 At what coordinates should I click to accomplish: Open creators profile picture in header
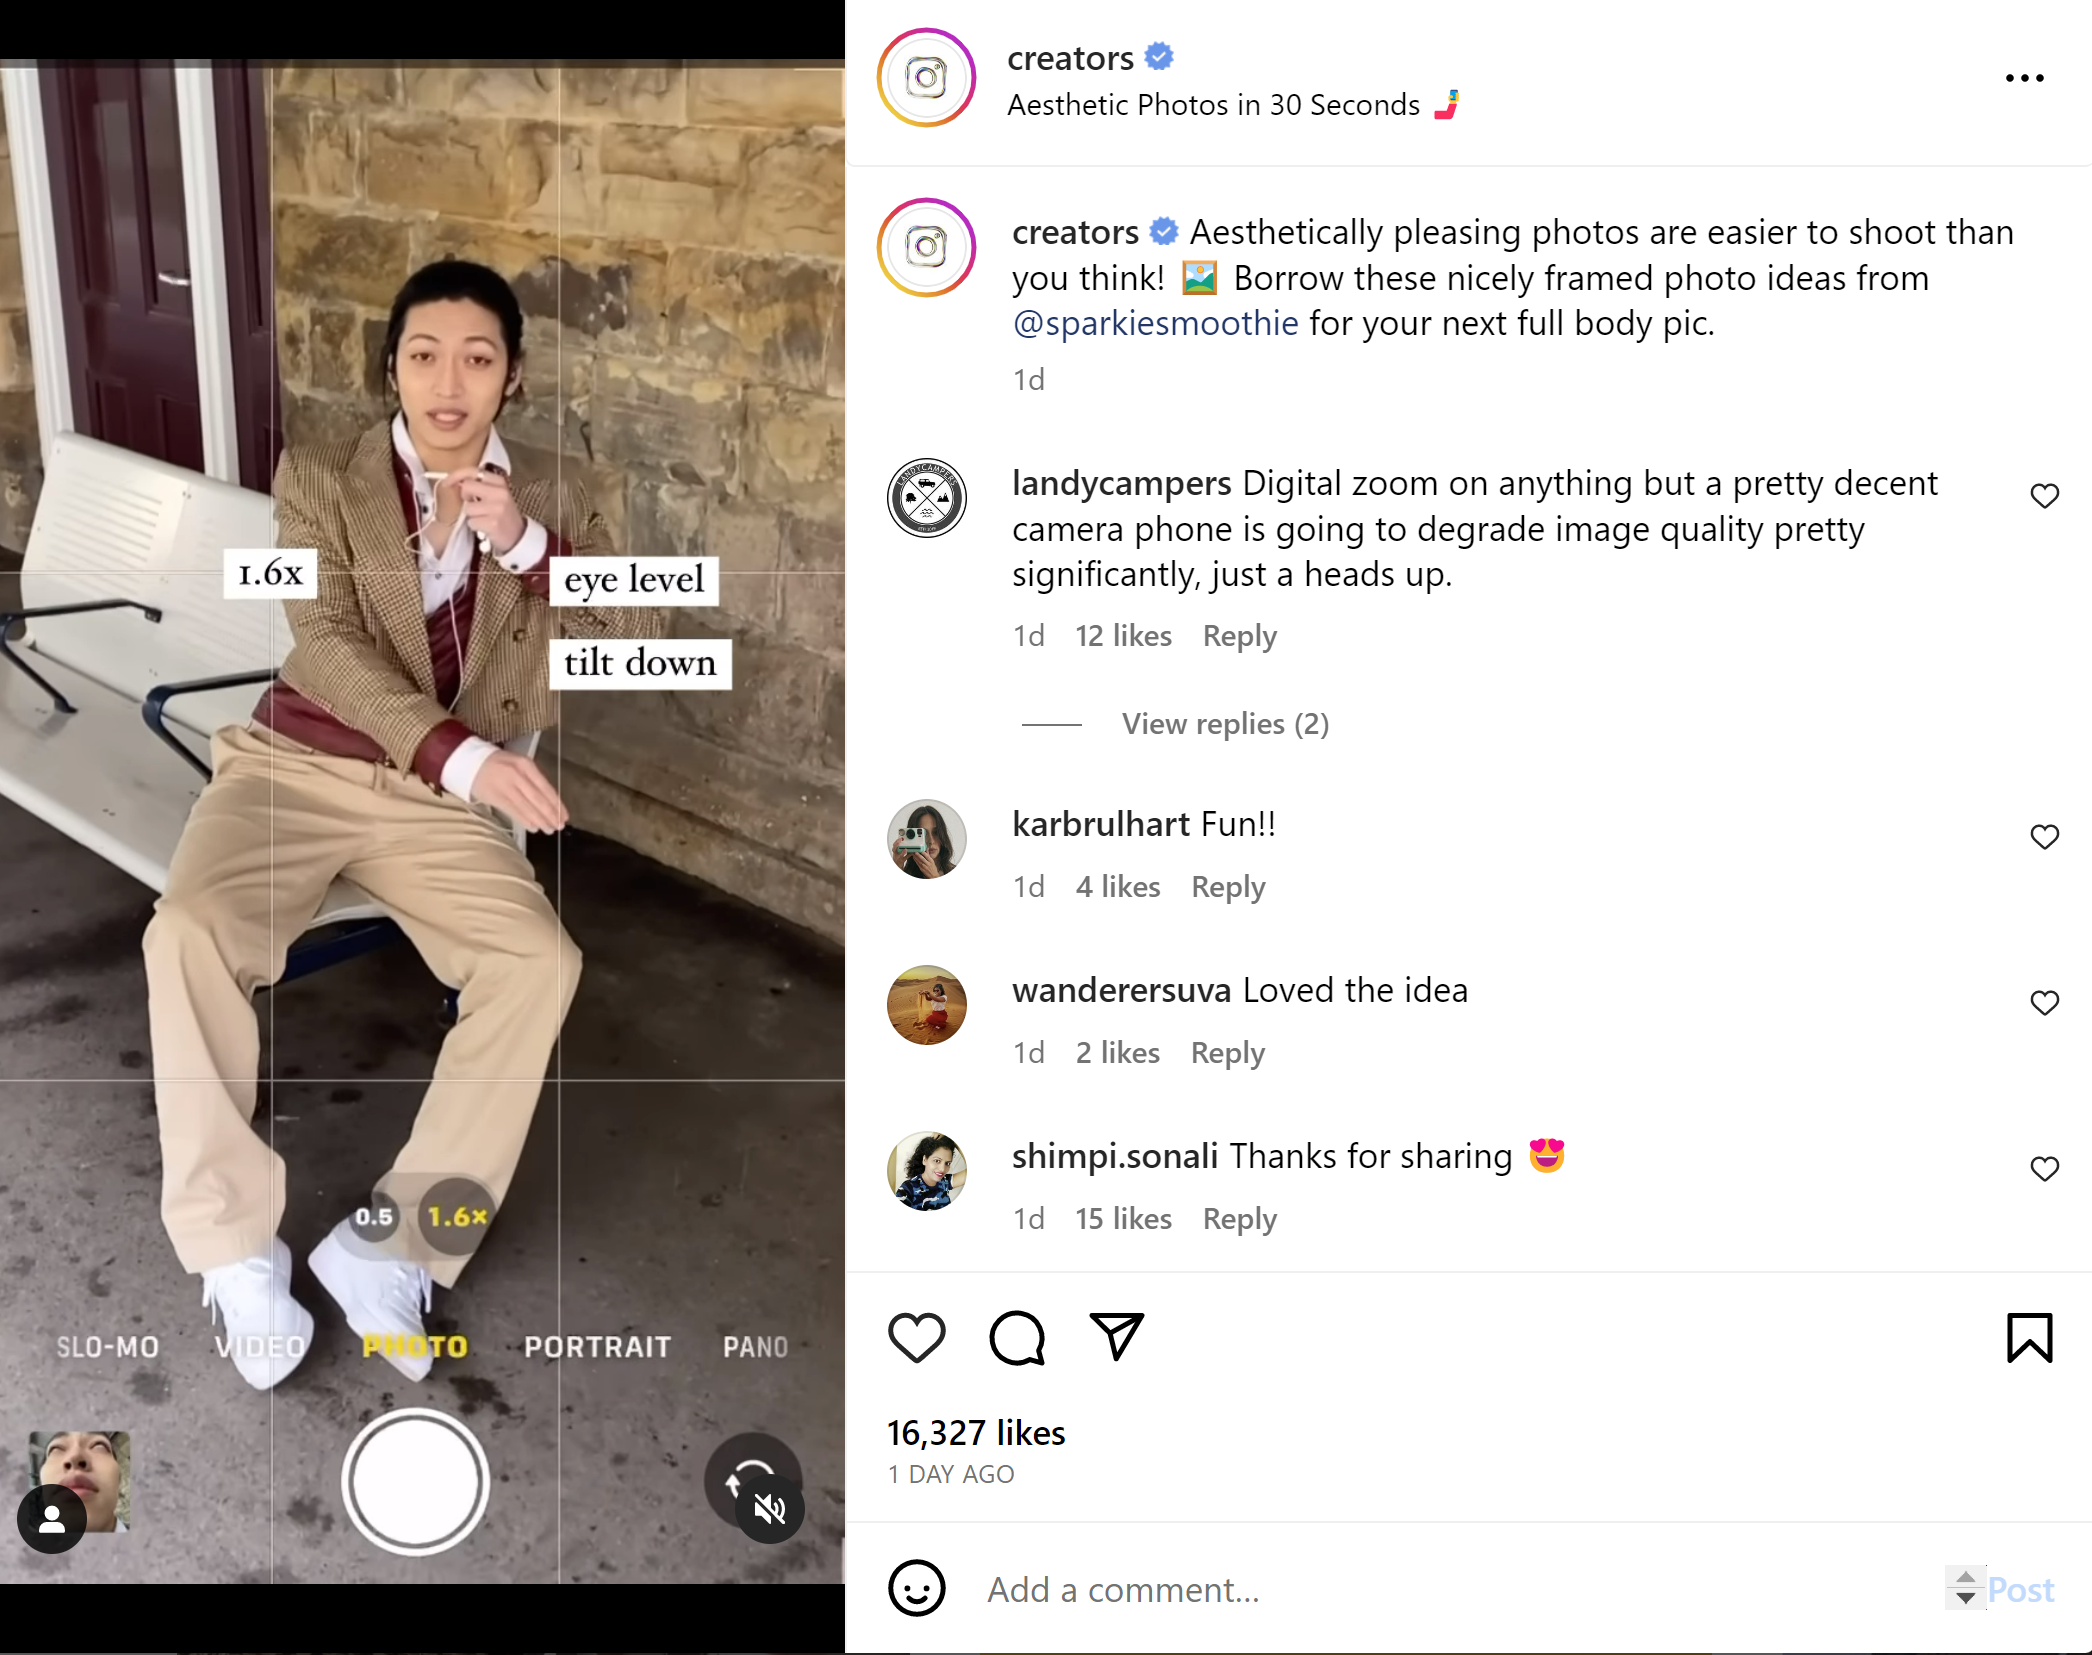(x=926, y=77)
